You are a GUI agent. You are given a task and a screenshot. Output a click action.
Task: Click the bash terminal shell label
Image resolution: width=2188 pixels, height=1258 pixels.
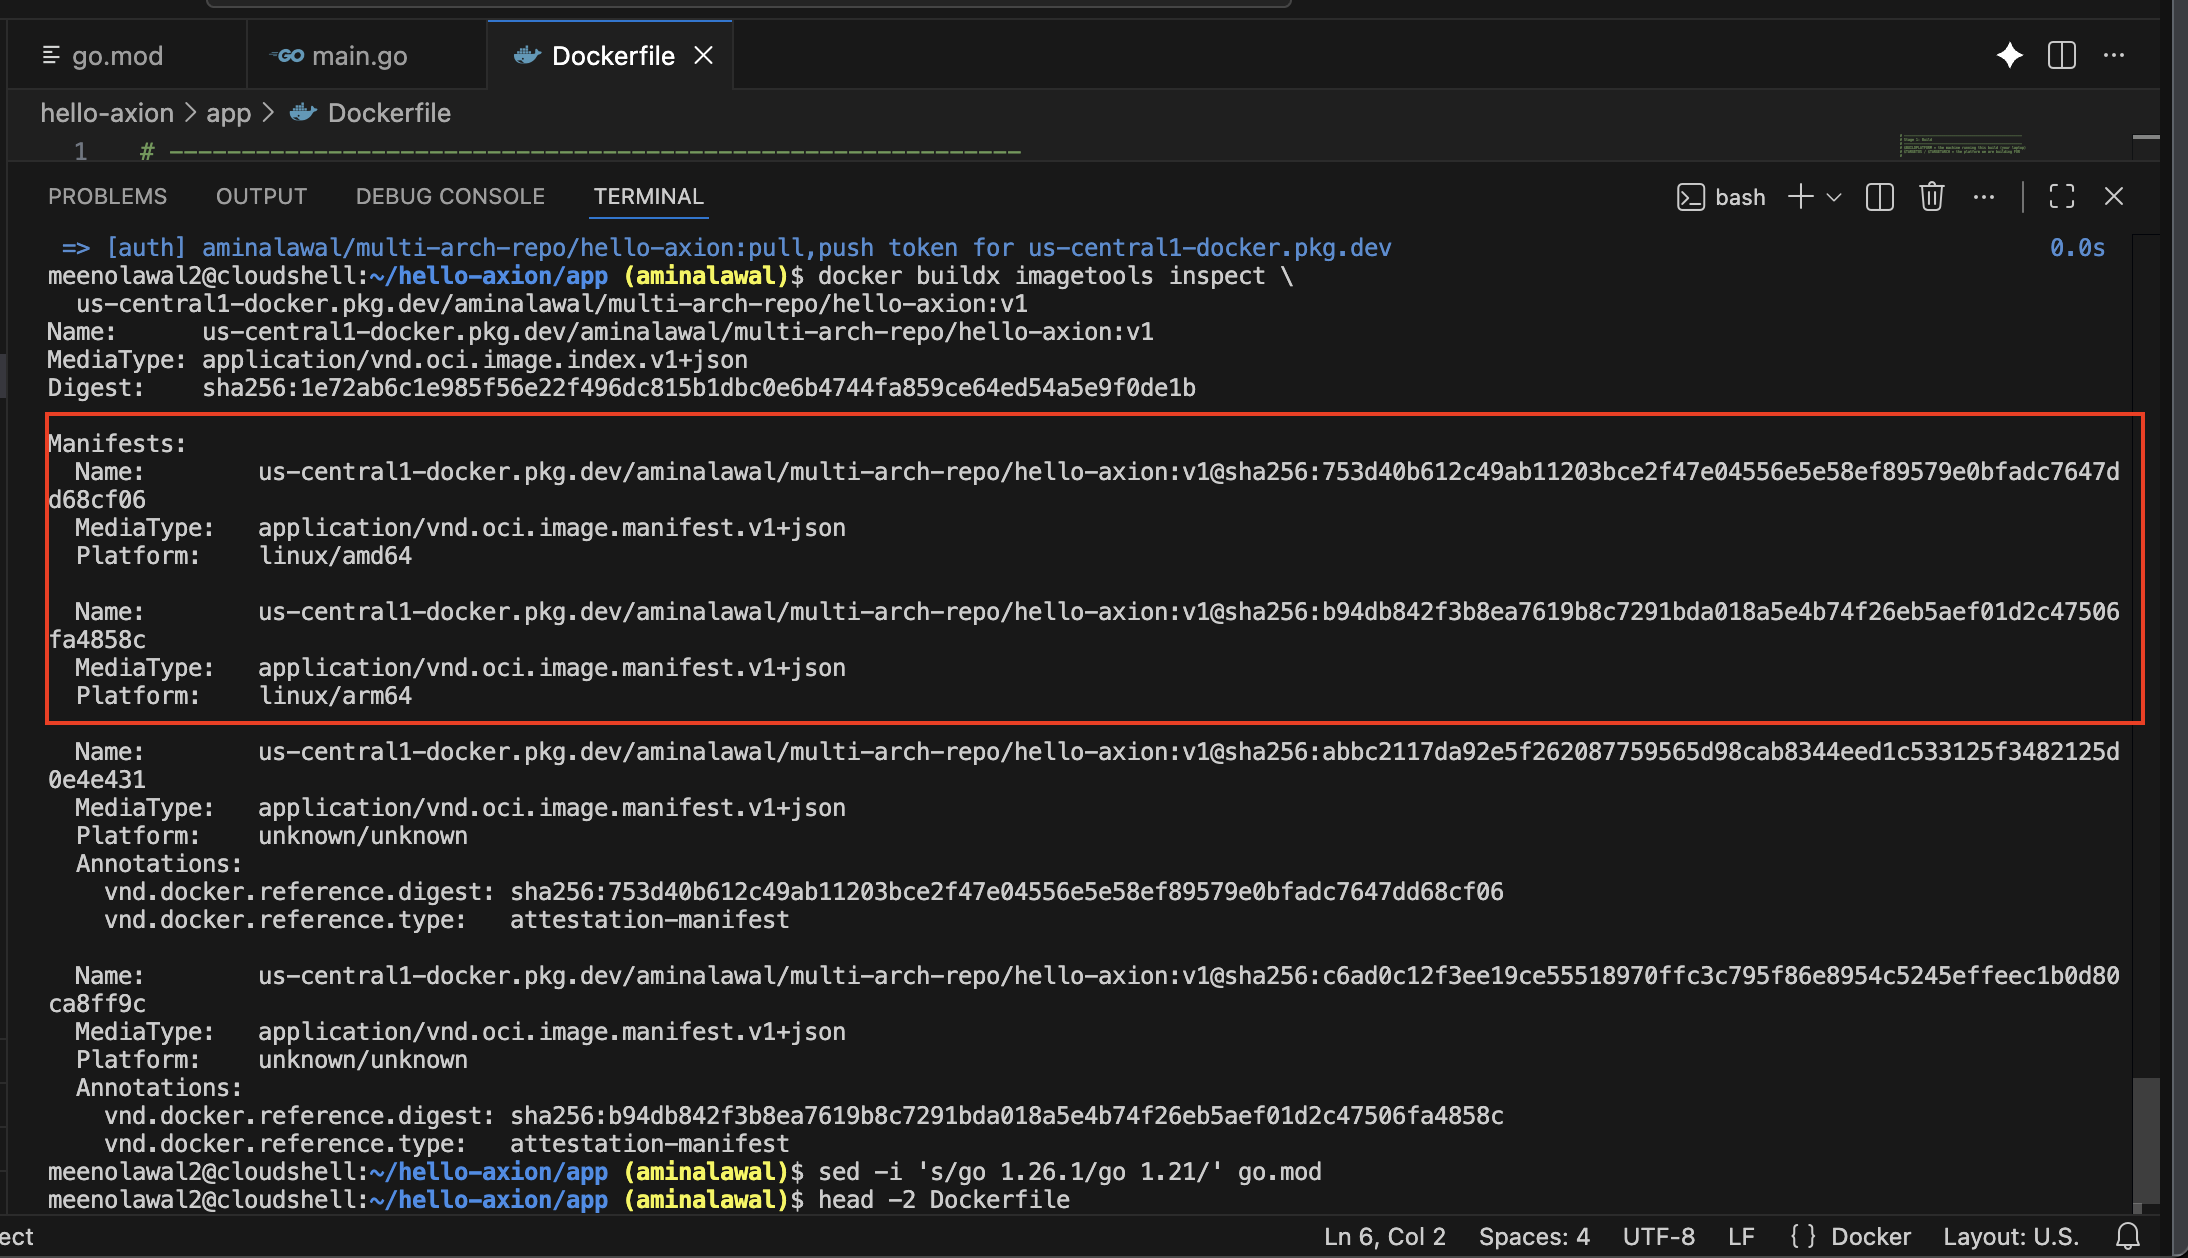(1721, 197)
